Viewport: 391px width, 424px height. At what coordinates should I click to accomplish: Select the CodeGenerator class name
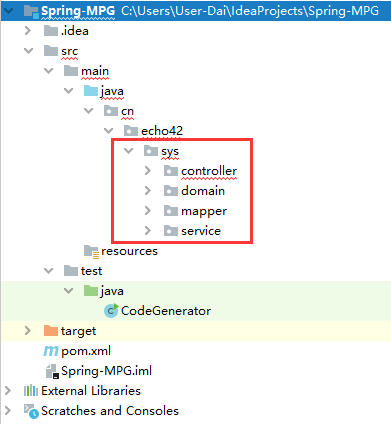[166, 311]
